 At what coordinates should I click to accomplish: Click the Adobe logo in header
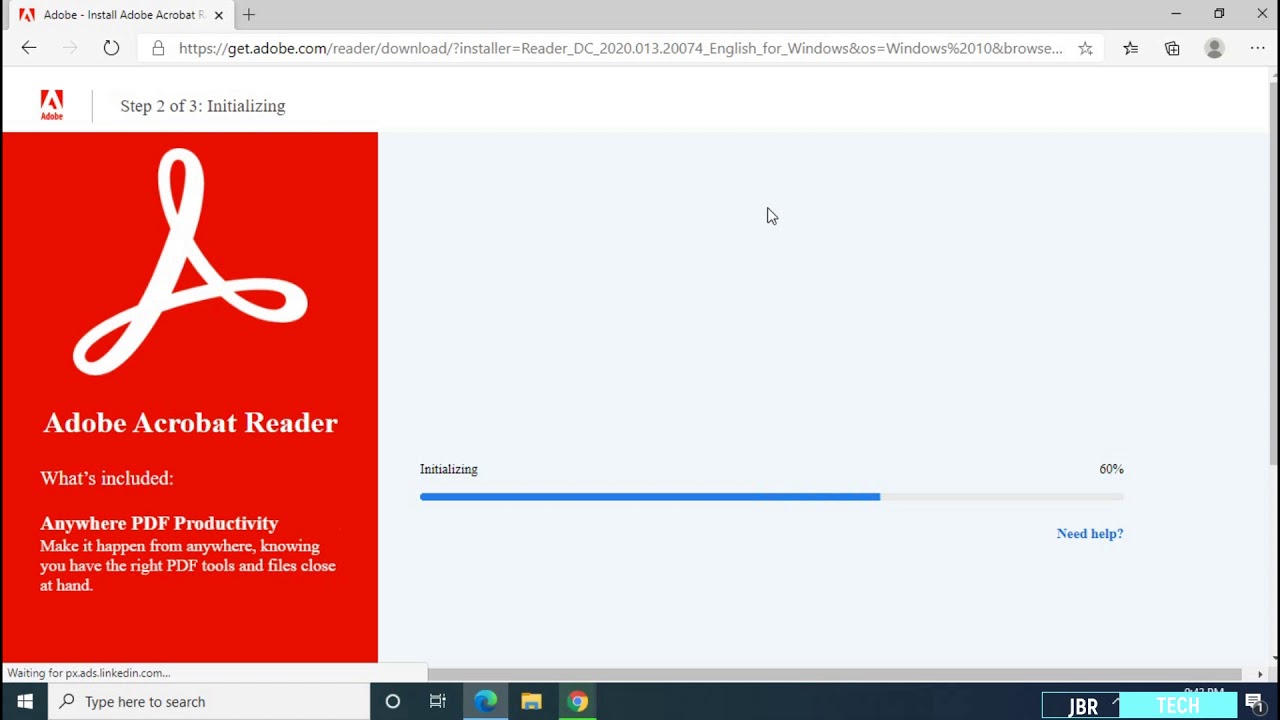click(x=52, y=105)
